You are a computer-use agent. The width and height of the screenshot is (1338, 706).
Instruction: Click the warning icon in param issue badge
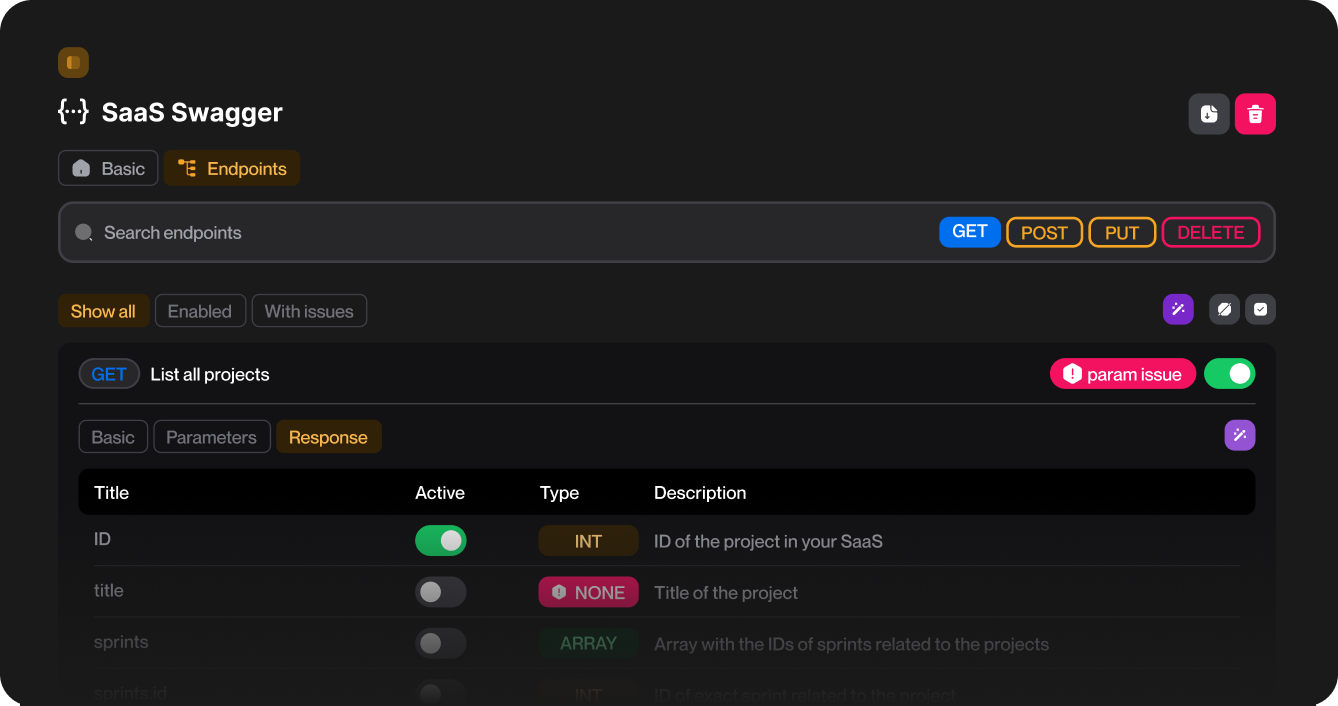tap(1073, 374)
